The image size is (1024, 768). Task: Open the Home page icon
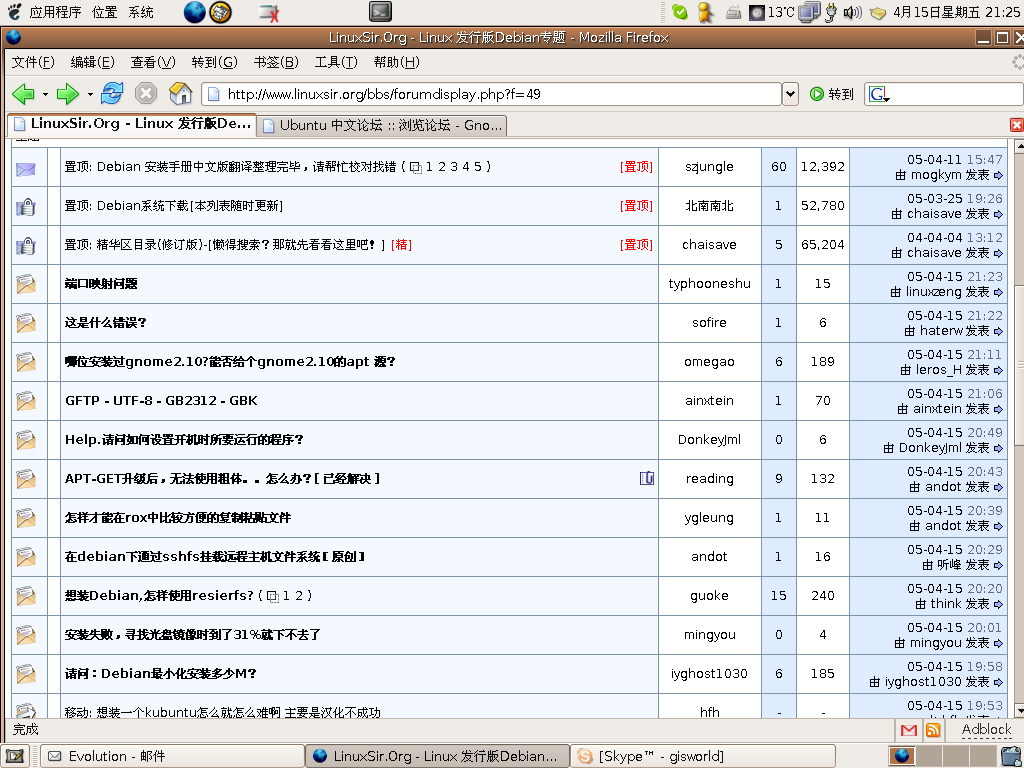pos(180,93)
